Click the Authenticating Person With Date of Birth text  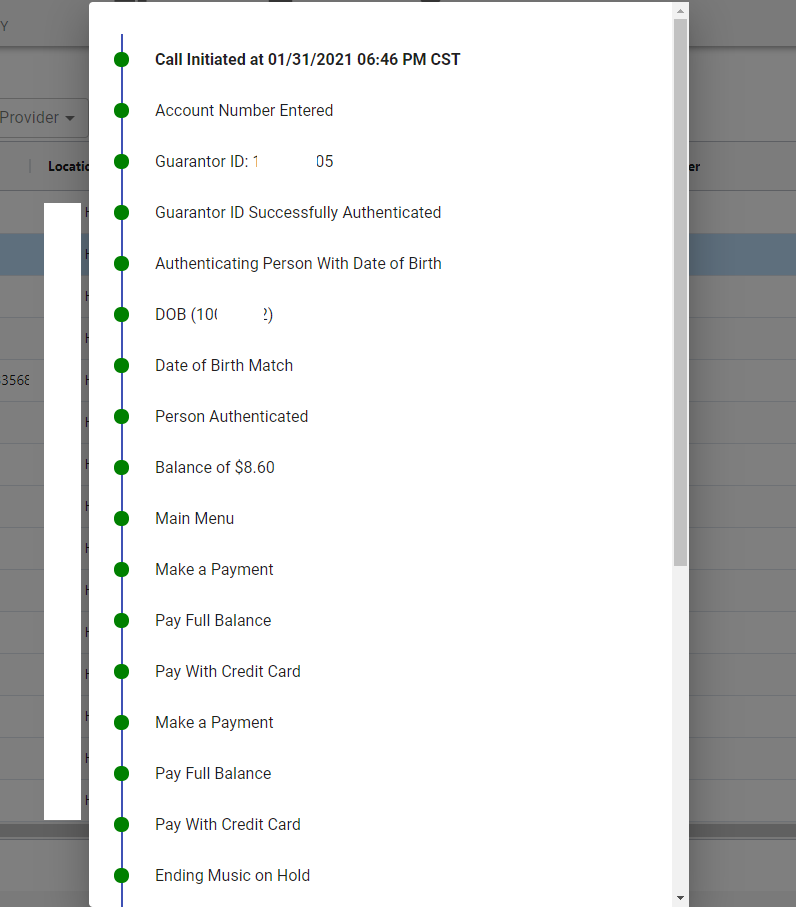[298, 264]
